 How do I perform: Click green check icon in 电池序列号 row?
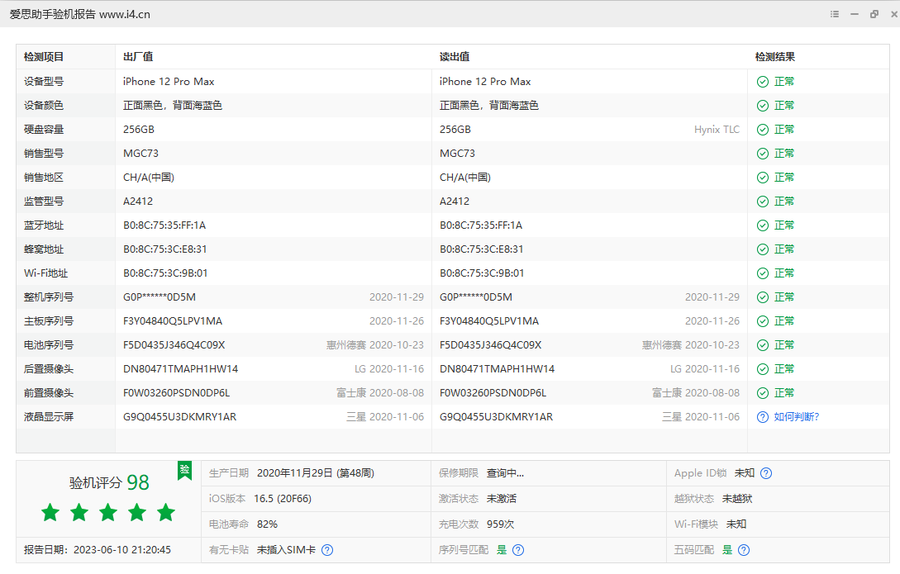tap(763, 345)
